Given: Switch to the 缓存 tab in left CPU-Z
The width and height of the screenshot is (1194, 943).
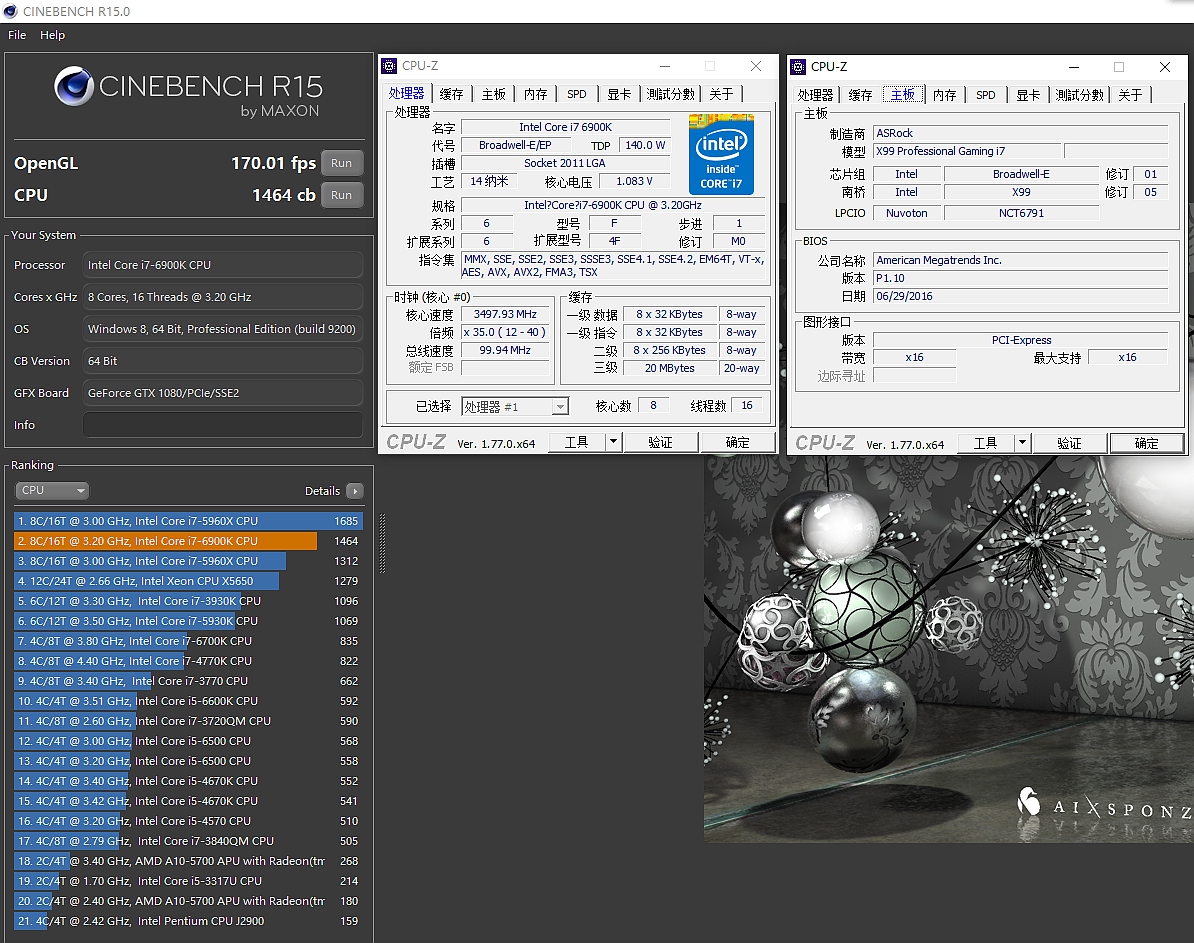Looking at the screenshot, I should [x=450, y=93].
